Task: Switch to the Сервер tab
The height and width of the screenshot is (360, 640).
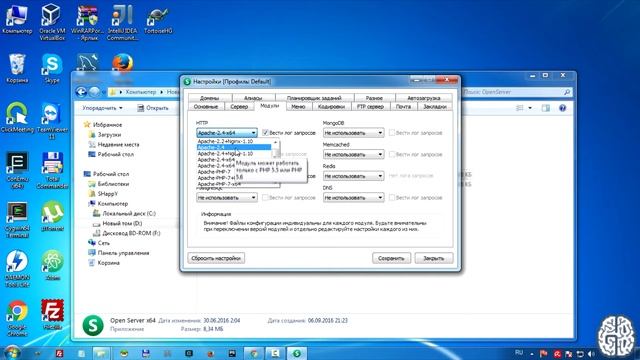Action: coord(239,107)
